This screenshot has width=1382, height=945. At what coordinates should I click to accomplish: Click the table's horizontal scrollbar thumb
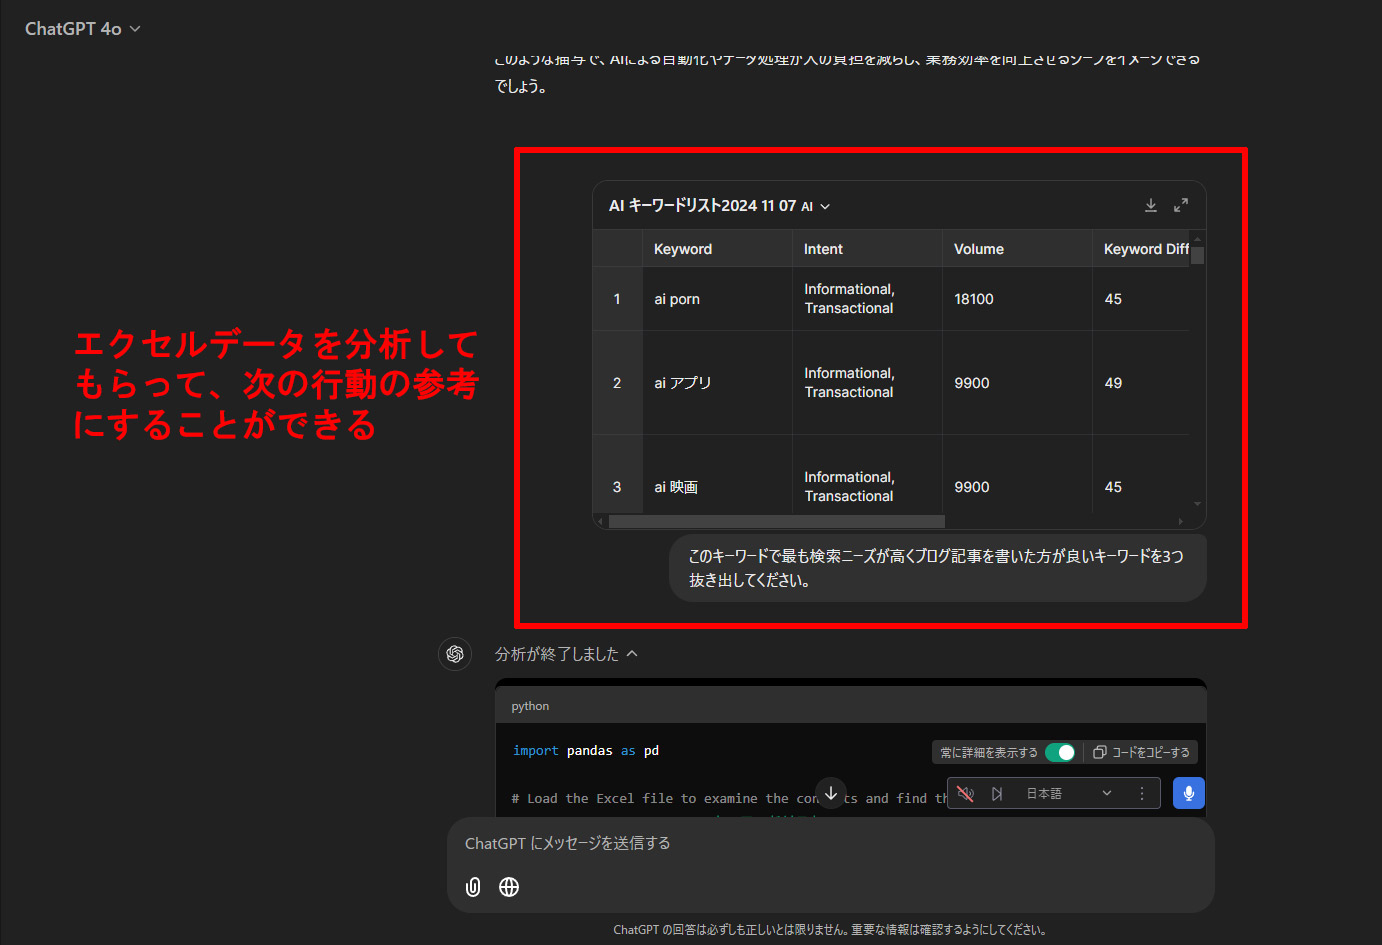[x=776, y=521]
